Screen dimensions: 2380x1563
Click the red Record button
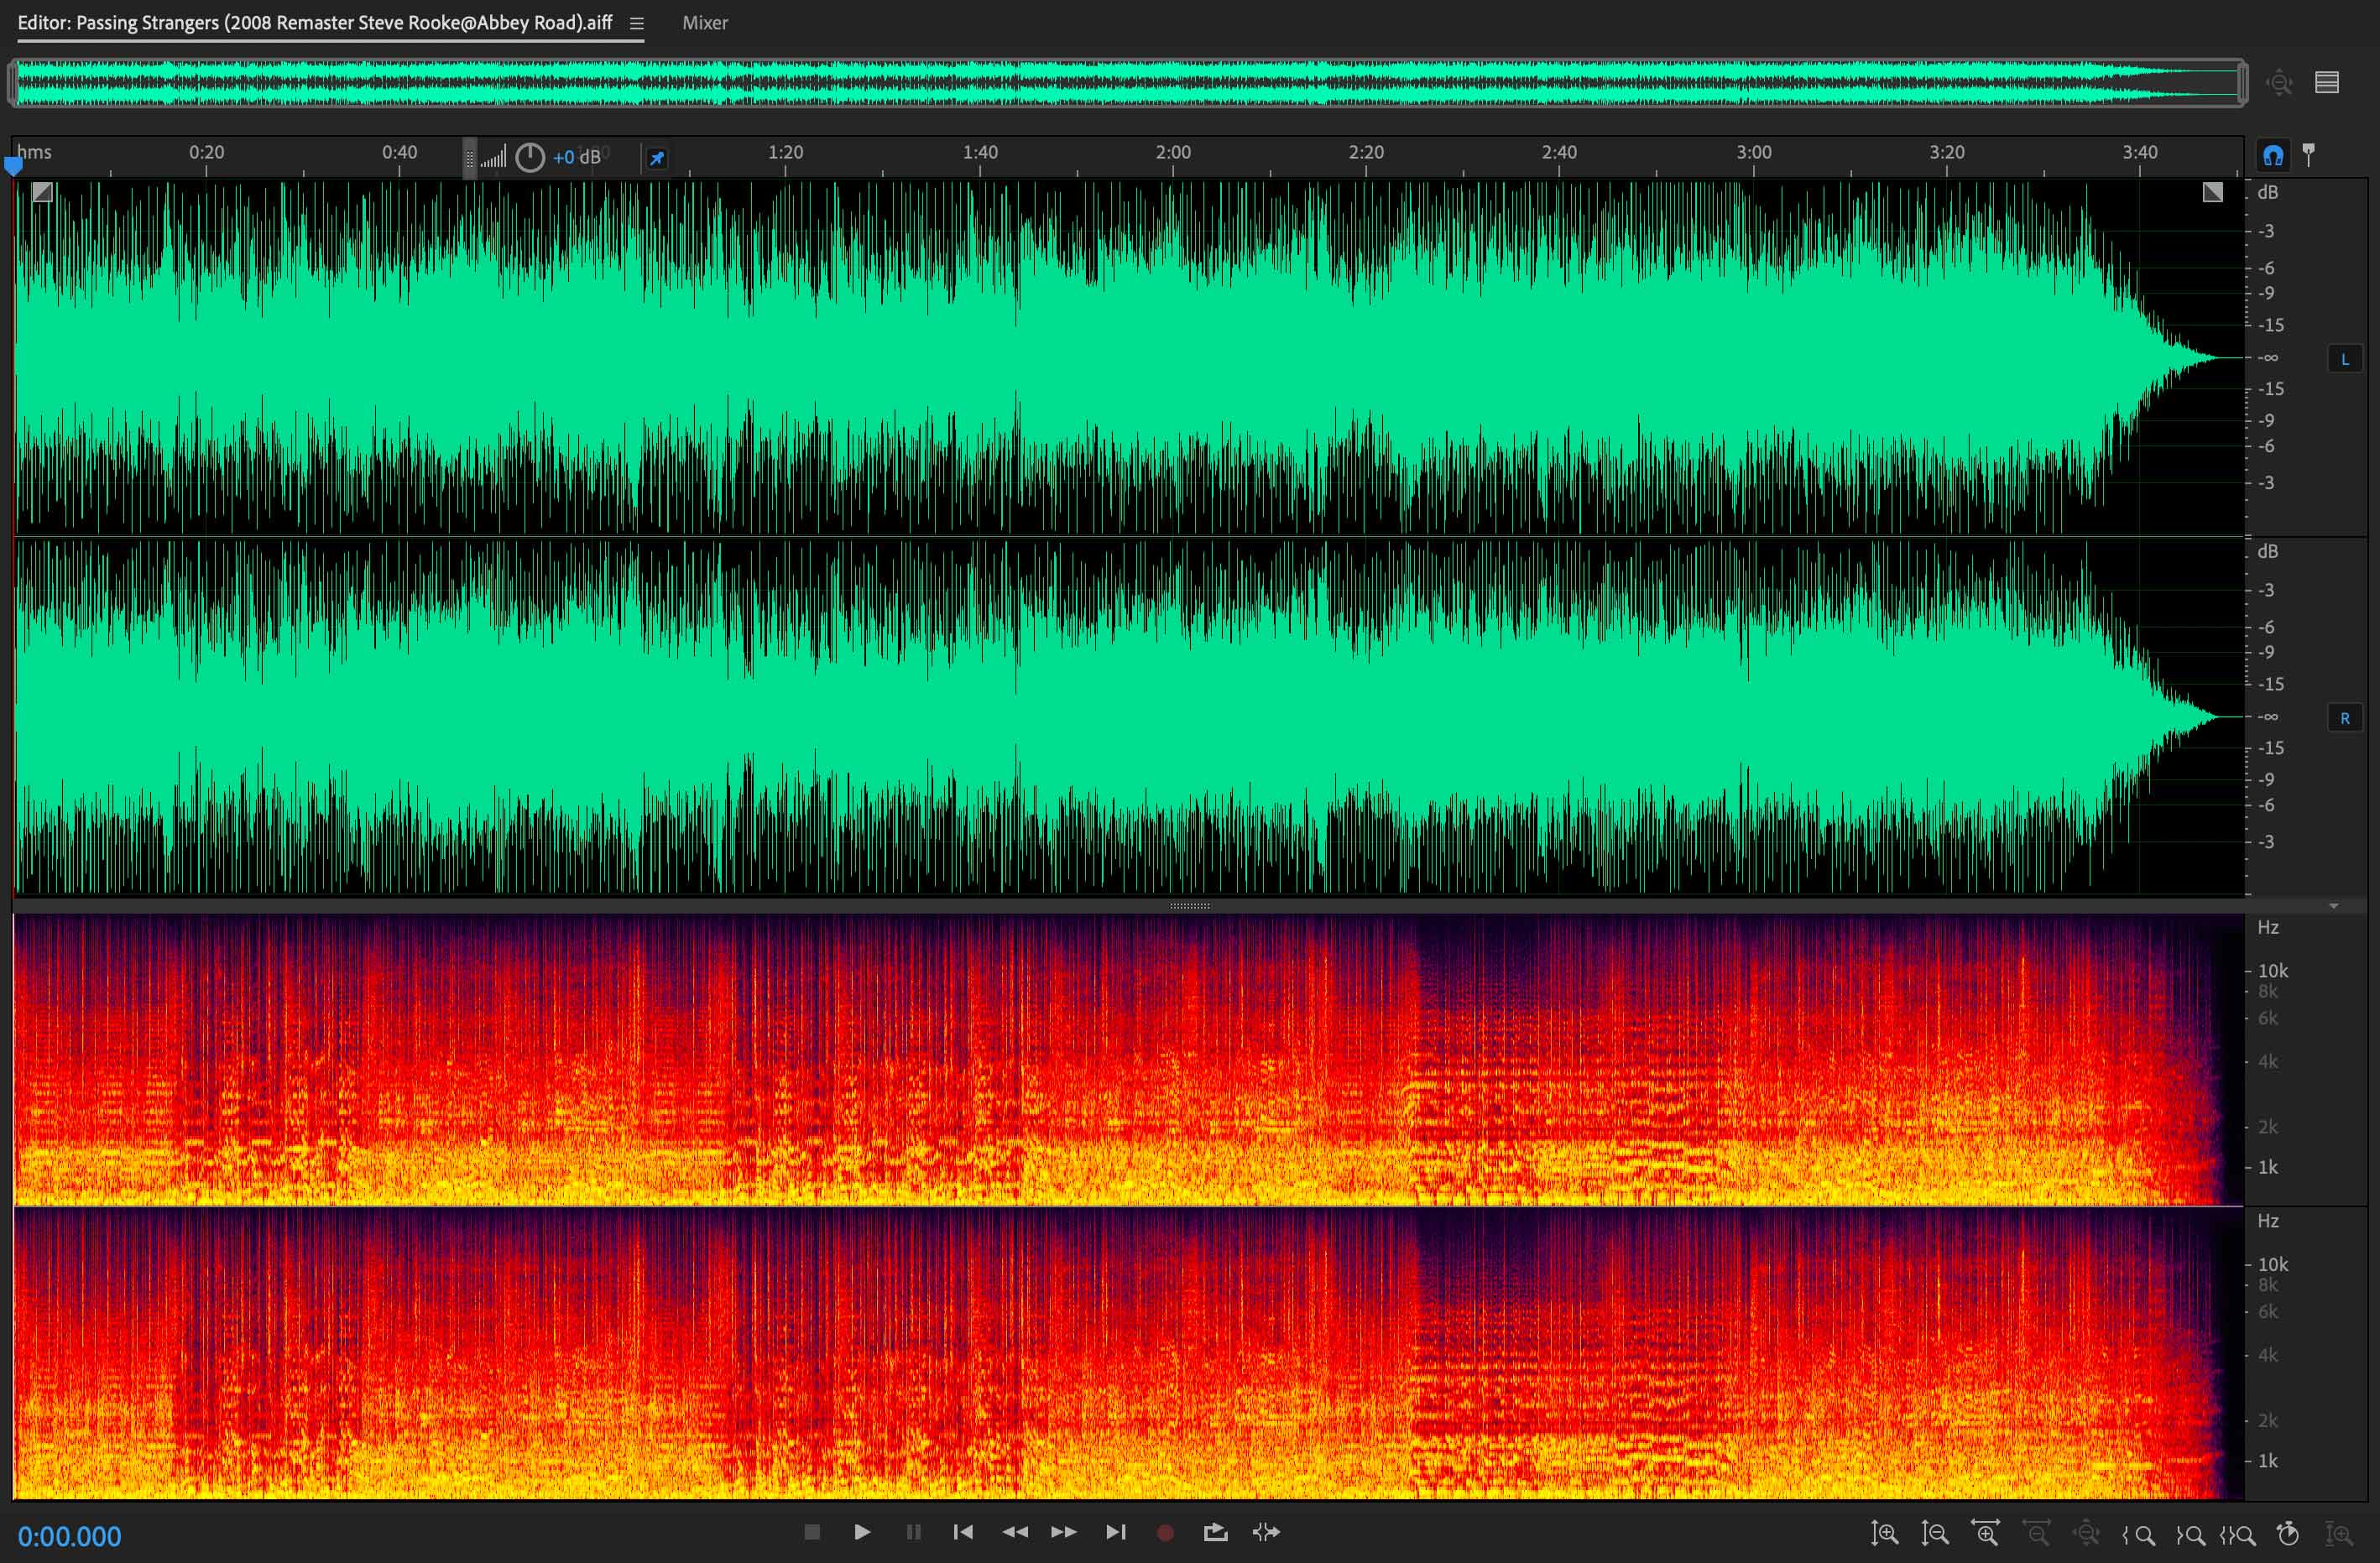(1165, 1532)
